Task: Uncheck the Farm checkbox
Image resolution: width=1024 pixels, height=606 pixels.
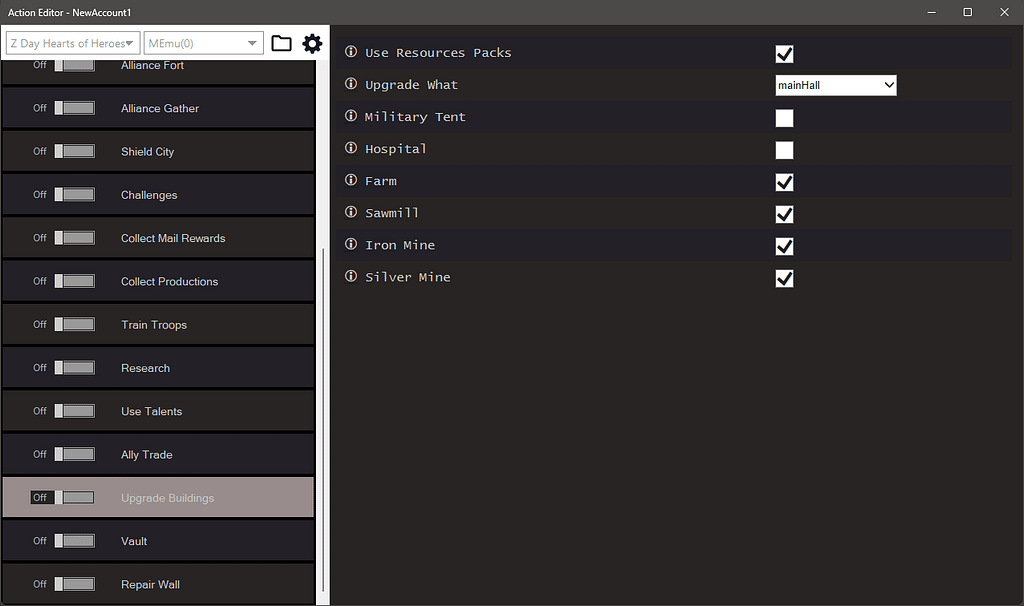Action: [x=784, y=182]
